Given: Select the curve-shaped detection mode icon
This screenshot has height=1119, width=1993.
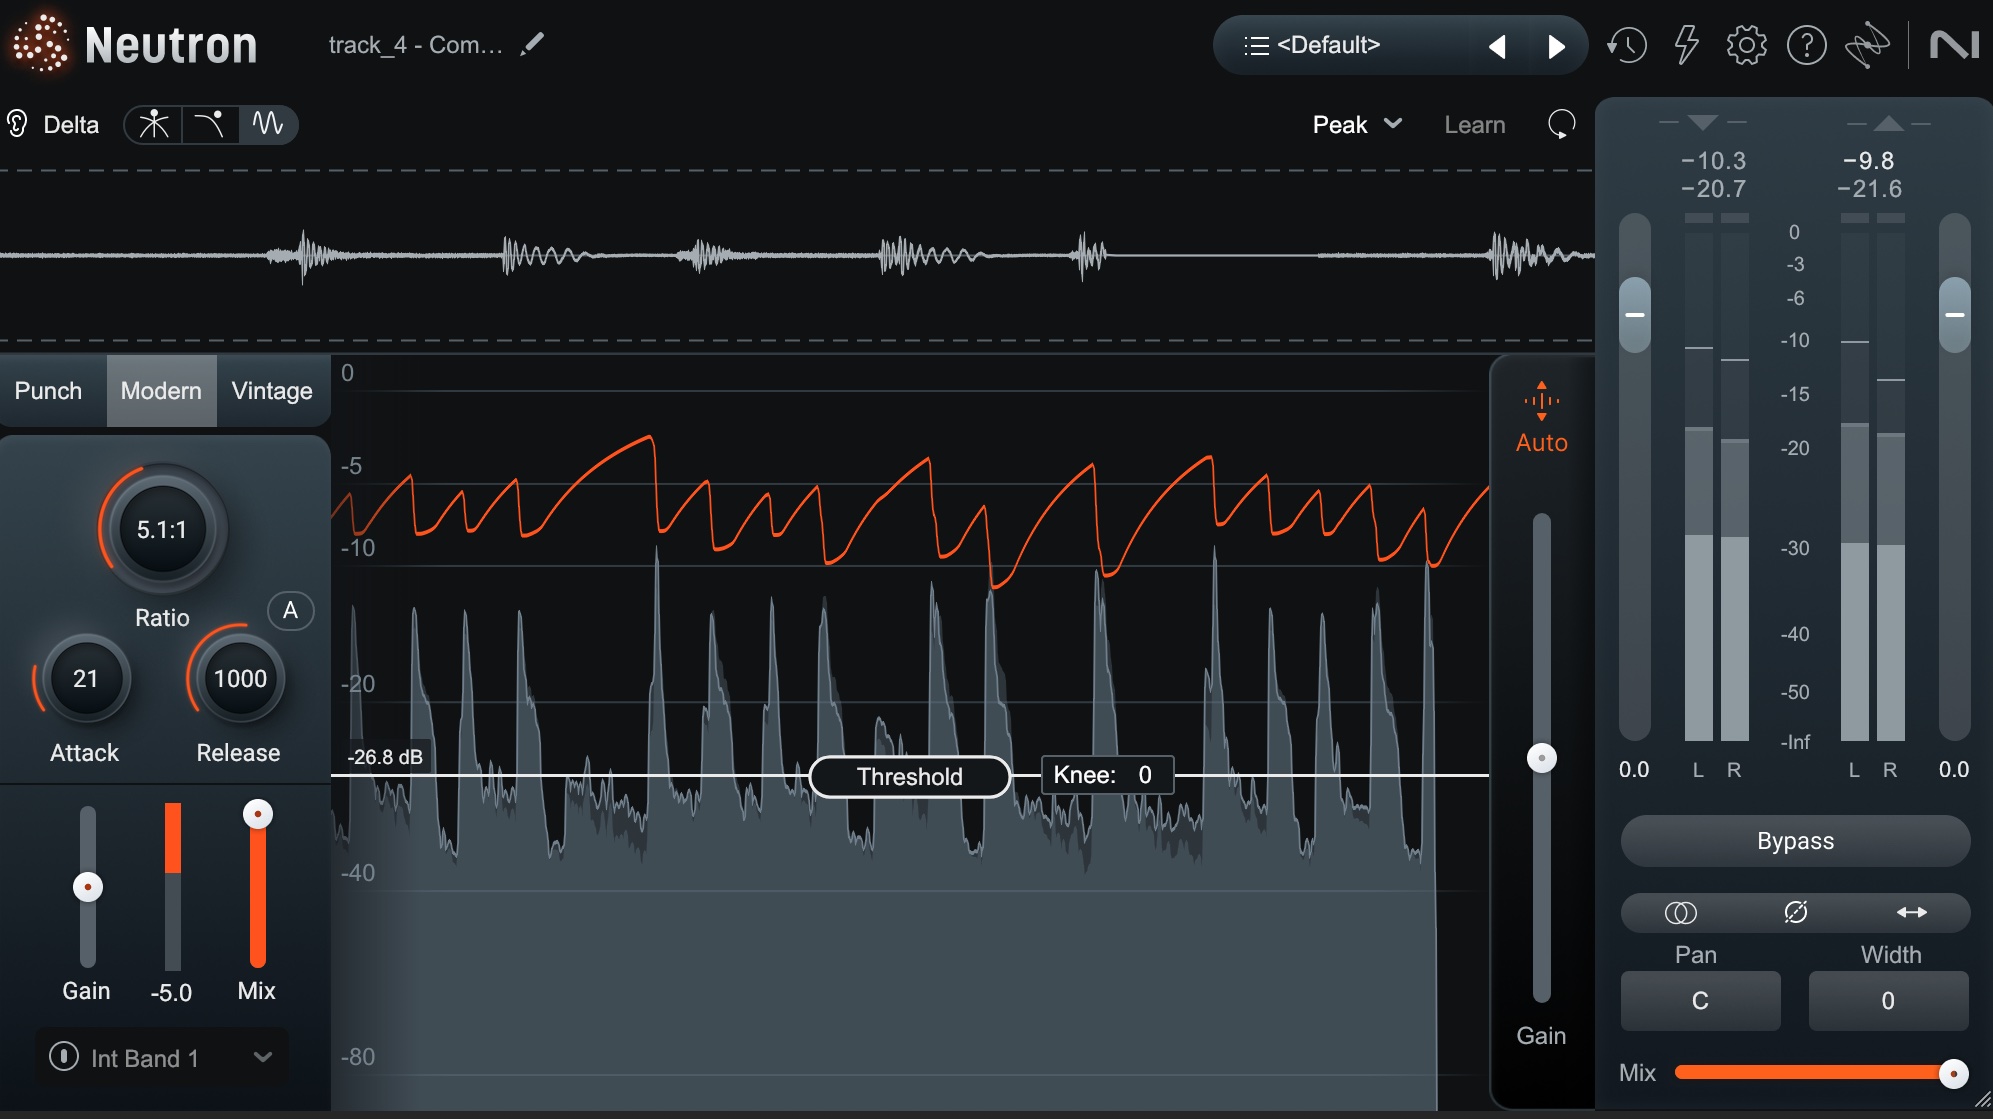Looking at the screenshot, I should click(x=210, y=124).
